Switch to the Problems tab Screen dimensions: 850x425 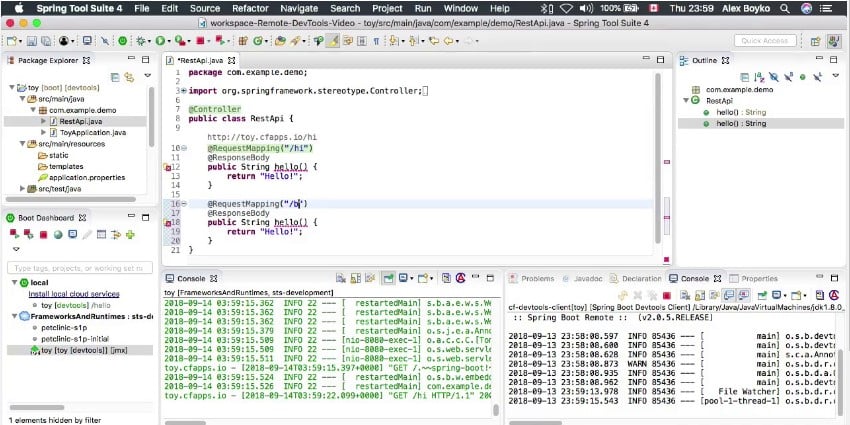tap(532, 279)
